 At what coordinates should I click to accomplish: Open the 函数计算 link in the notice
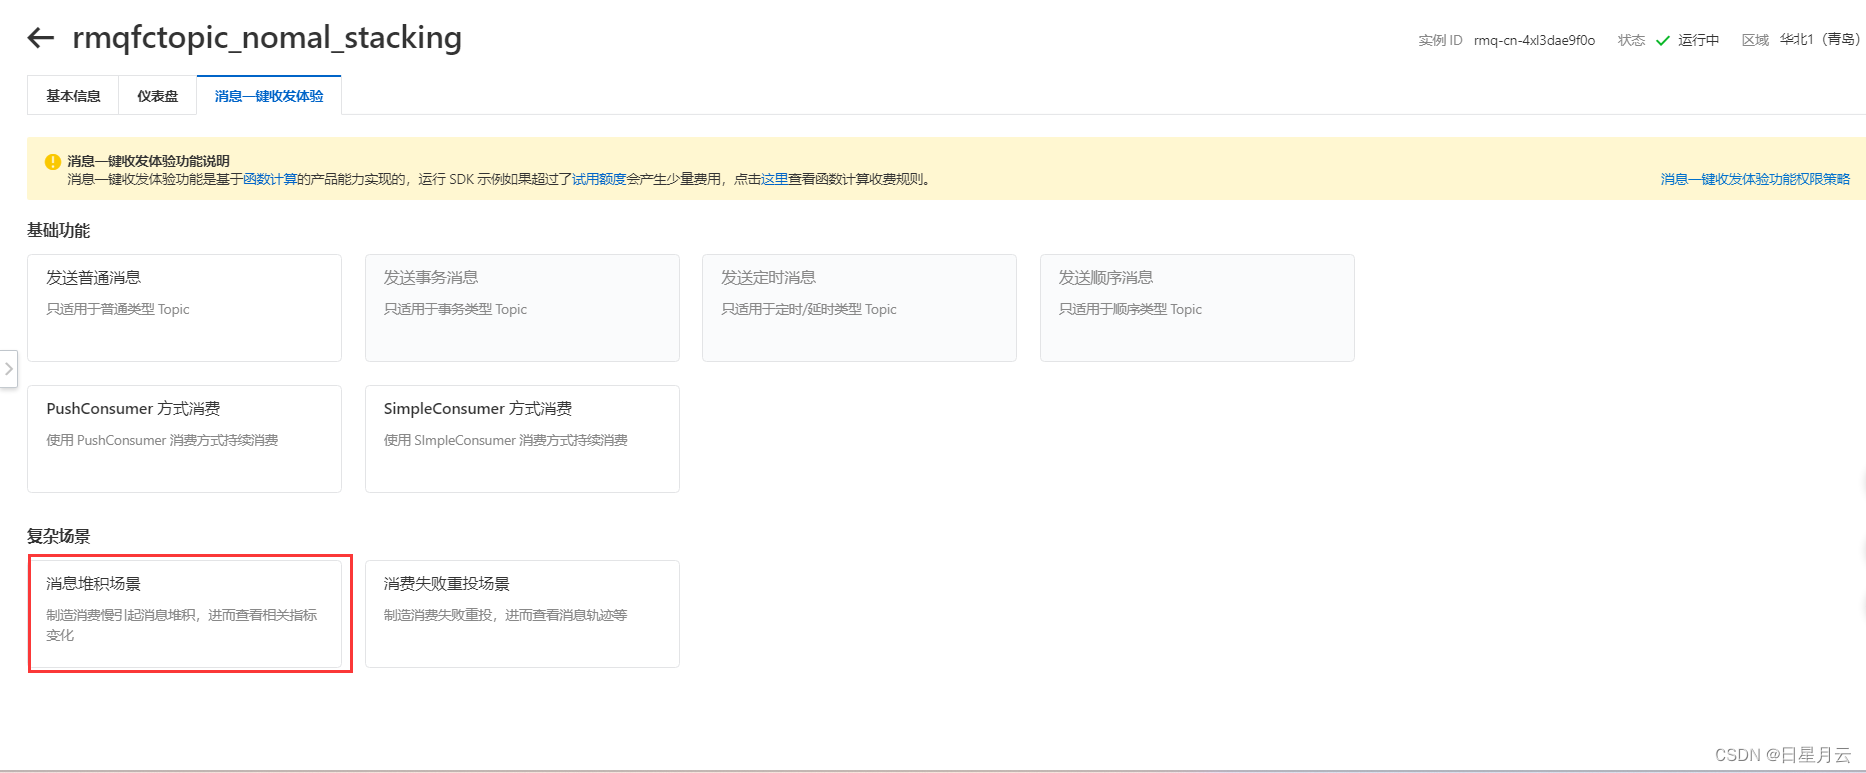(x=270, y=179)
